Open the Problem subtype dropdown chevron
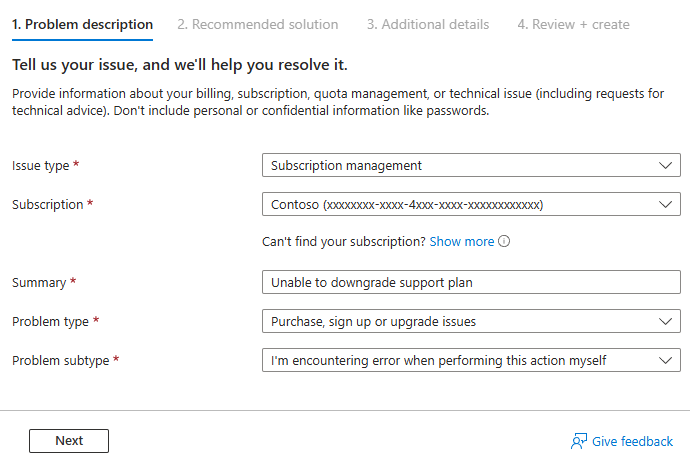Image resolution: width=690 pixels, height=463 pixels. click(667, 360)
